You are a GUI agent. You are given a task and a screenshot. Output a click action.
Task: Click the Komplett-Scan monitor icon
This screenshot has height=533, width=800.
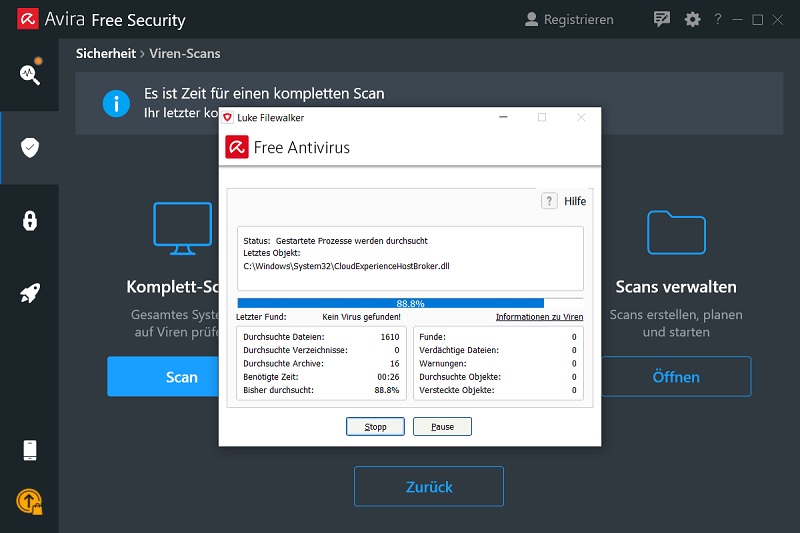[183, 229]
